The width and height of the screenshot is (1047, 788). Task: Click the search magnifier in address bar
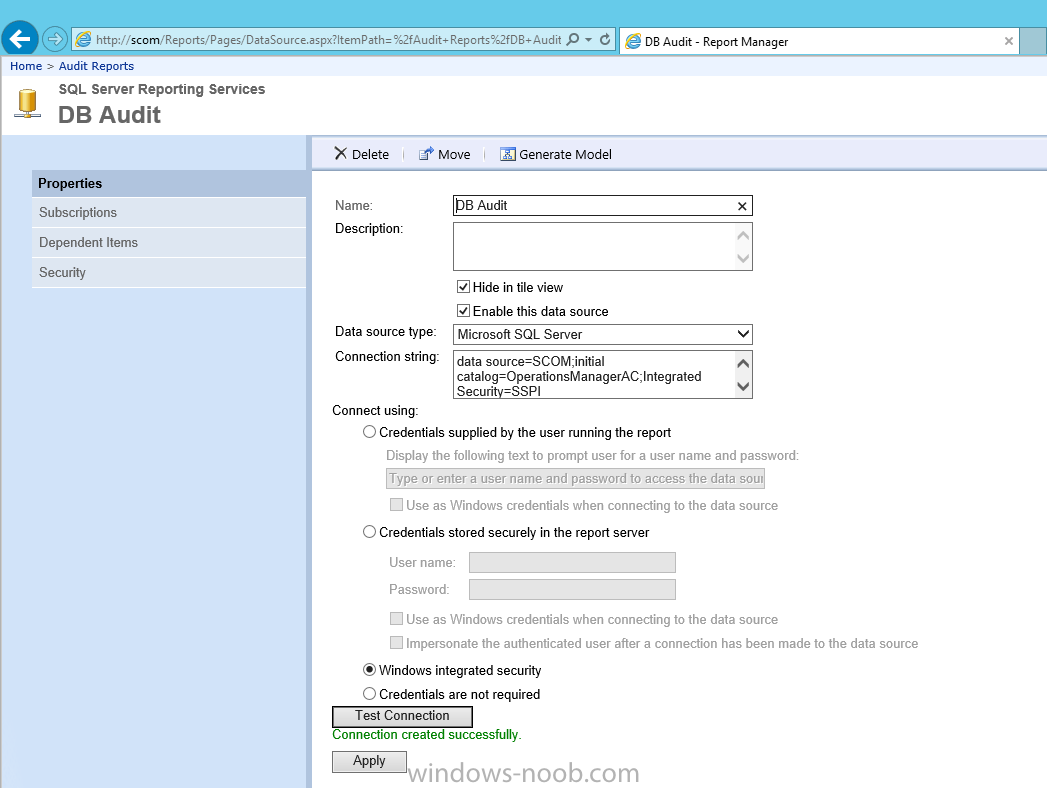coord(572,40)
